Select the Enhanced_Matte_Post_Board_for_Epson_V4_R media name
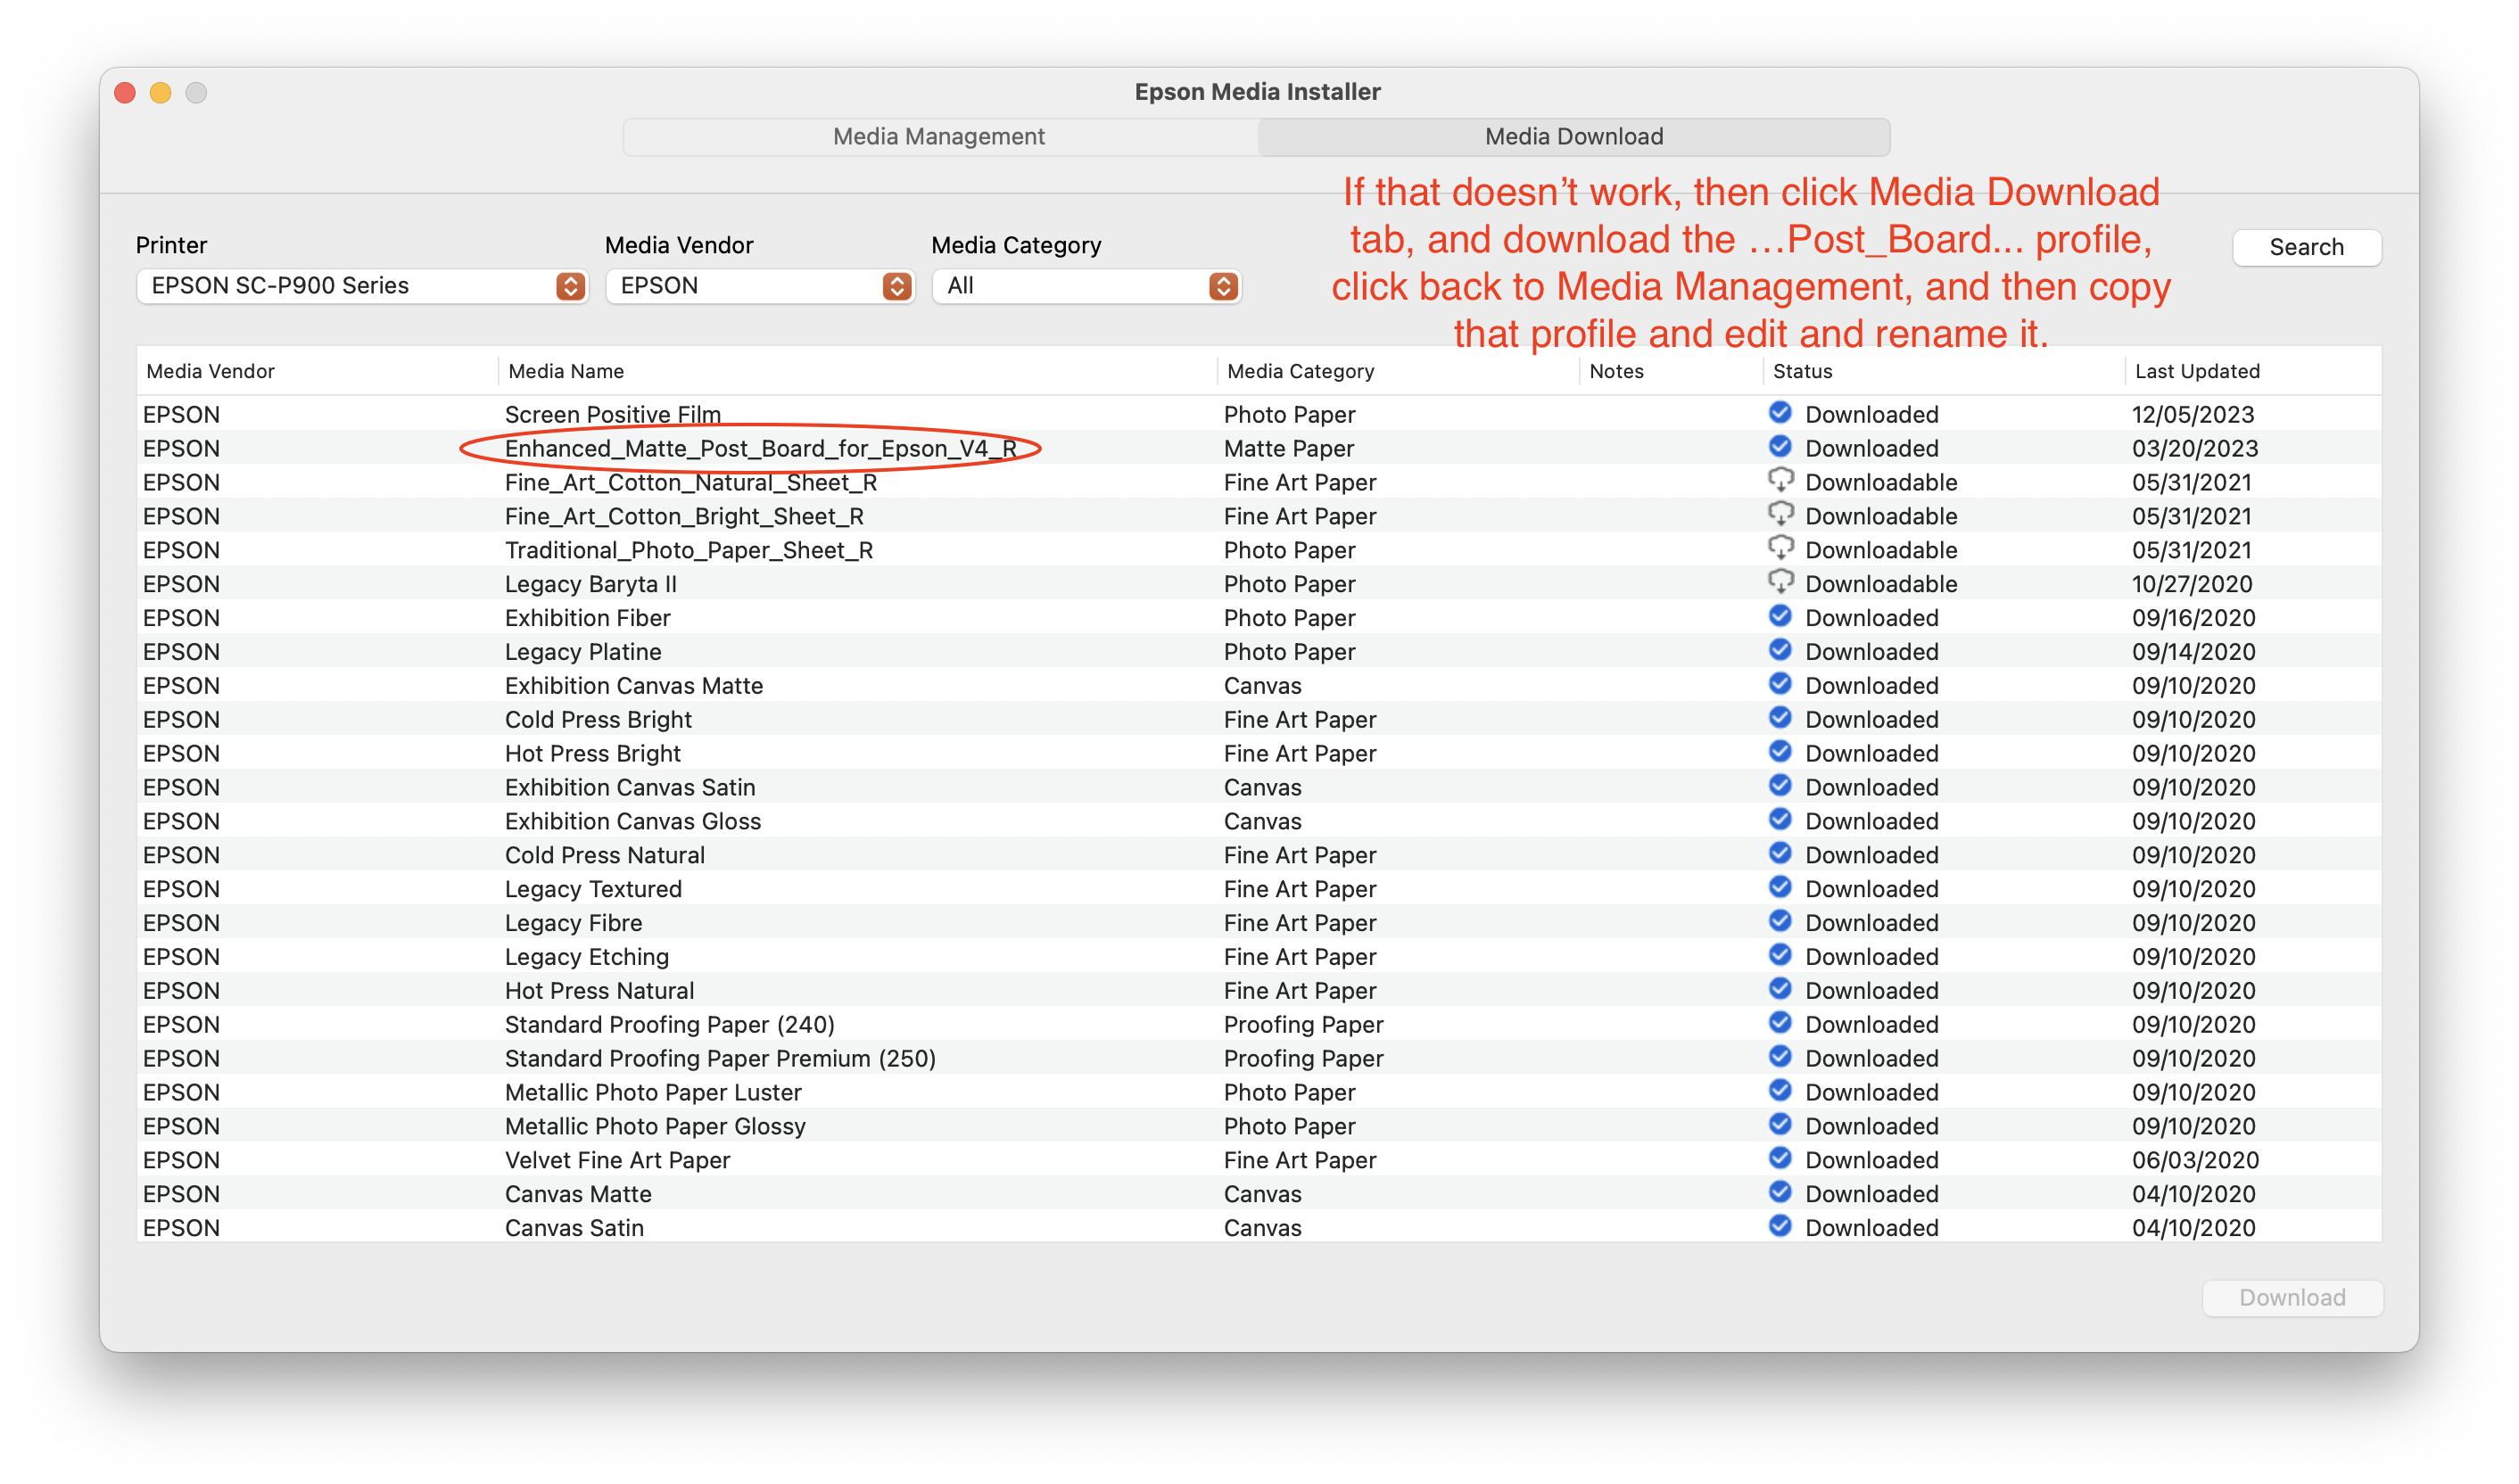Image resolution: width=2519 pixels, height=1484 pixels. 760,449
